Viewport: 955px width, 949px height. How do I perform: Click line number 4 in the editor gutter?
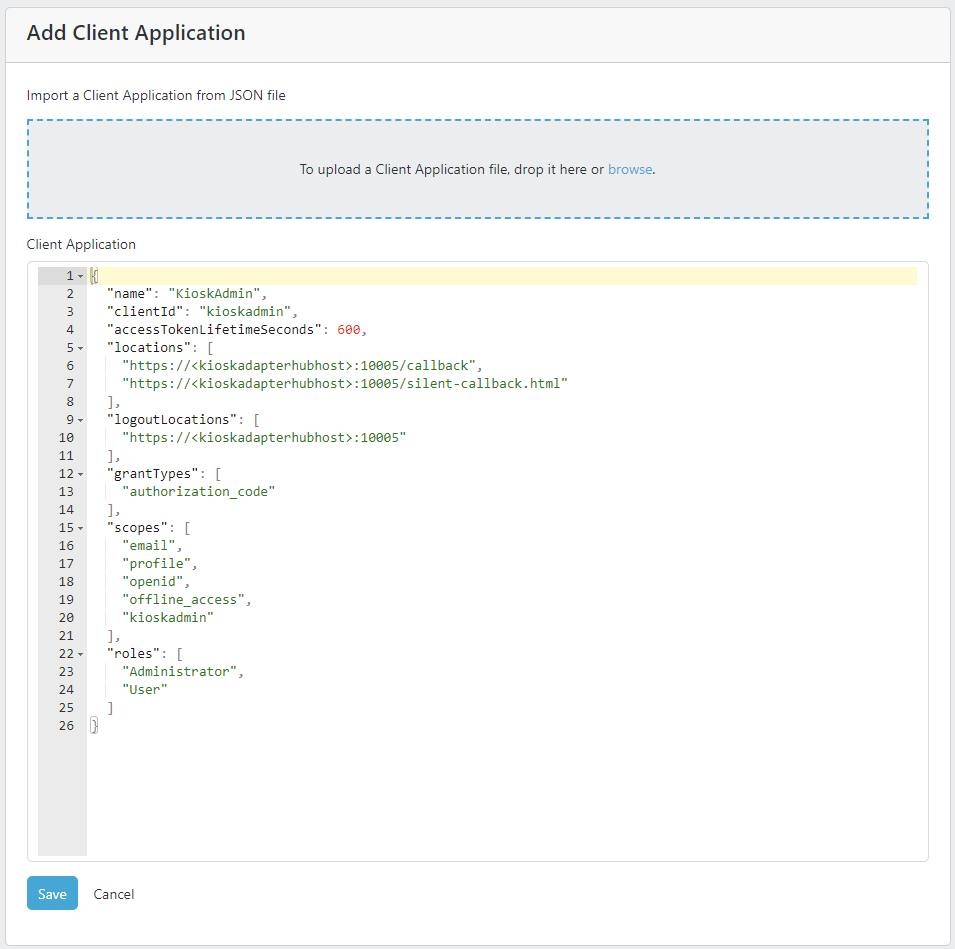click(x=69, y=330)
